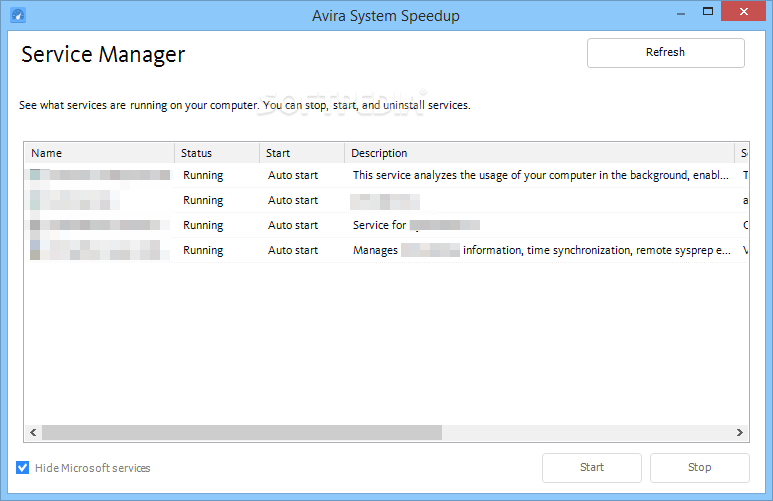Screen dimensions: 773x501
Task: Select row with 'This service analyzes the usage' description
Action: 386,176
